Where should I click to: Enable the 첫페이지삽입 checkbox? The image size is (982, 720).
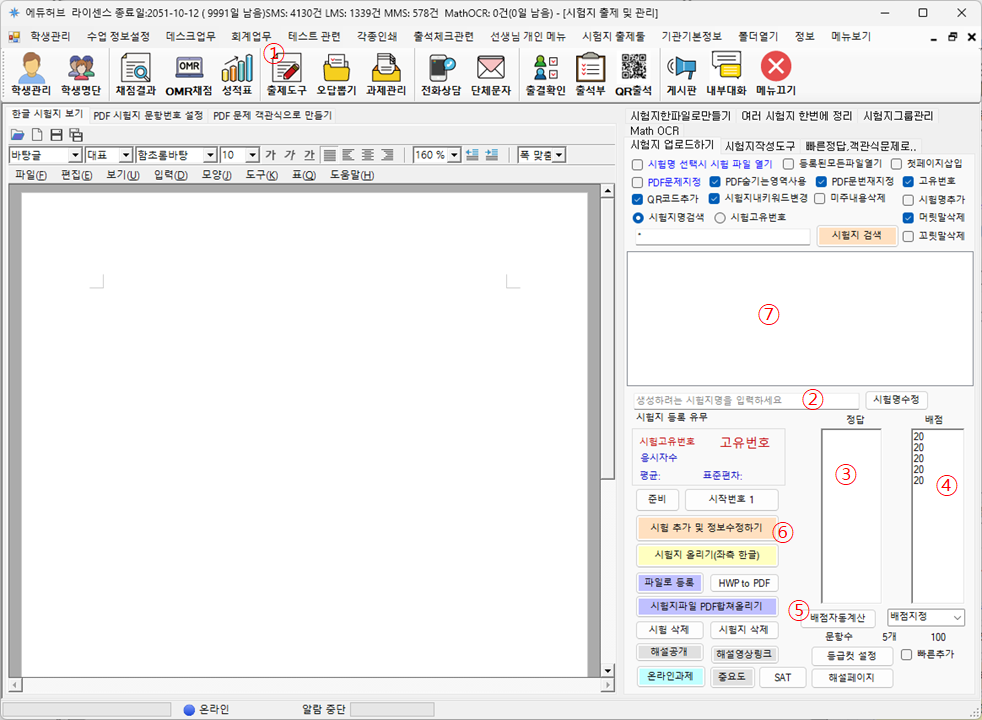click(x=896, y=163)
